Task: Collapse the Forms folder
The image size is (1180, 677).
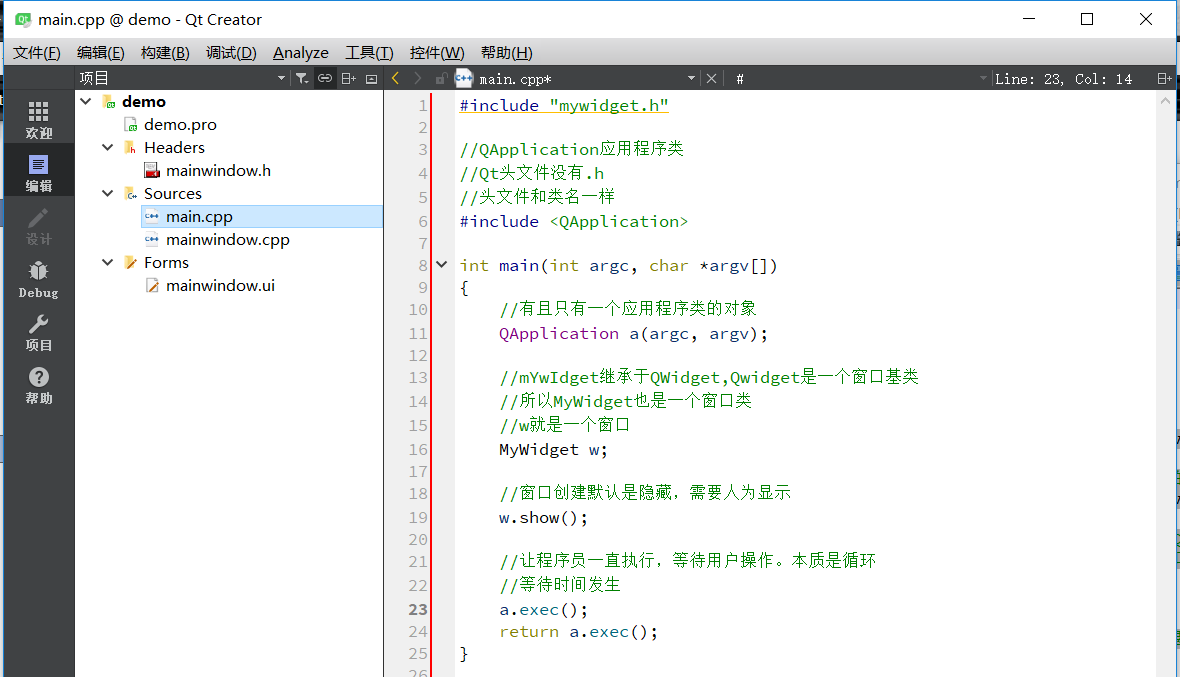Action: coord(108,263)
